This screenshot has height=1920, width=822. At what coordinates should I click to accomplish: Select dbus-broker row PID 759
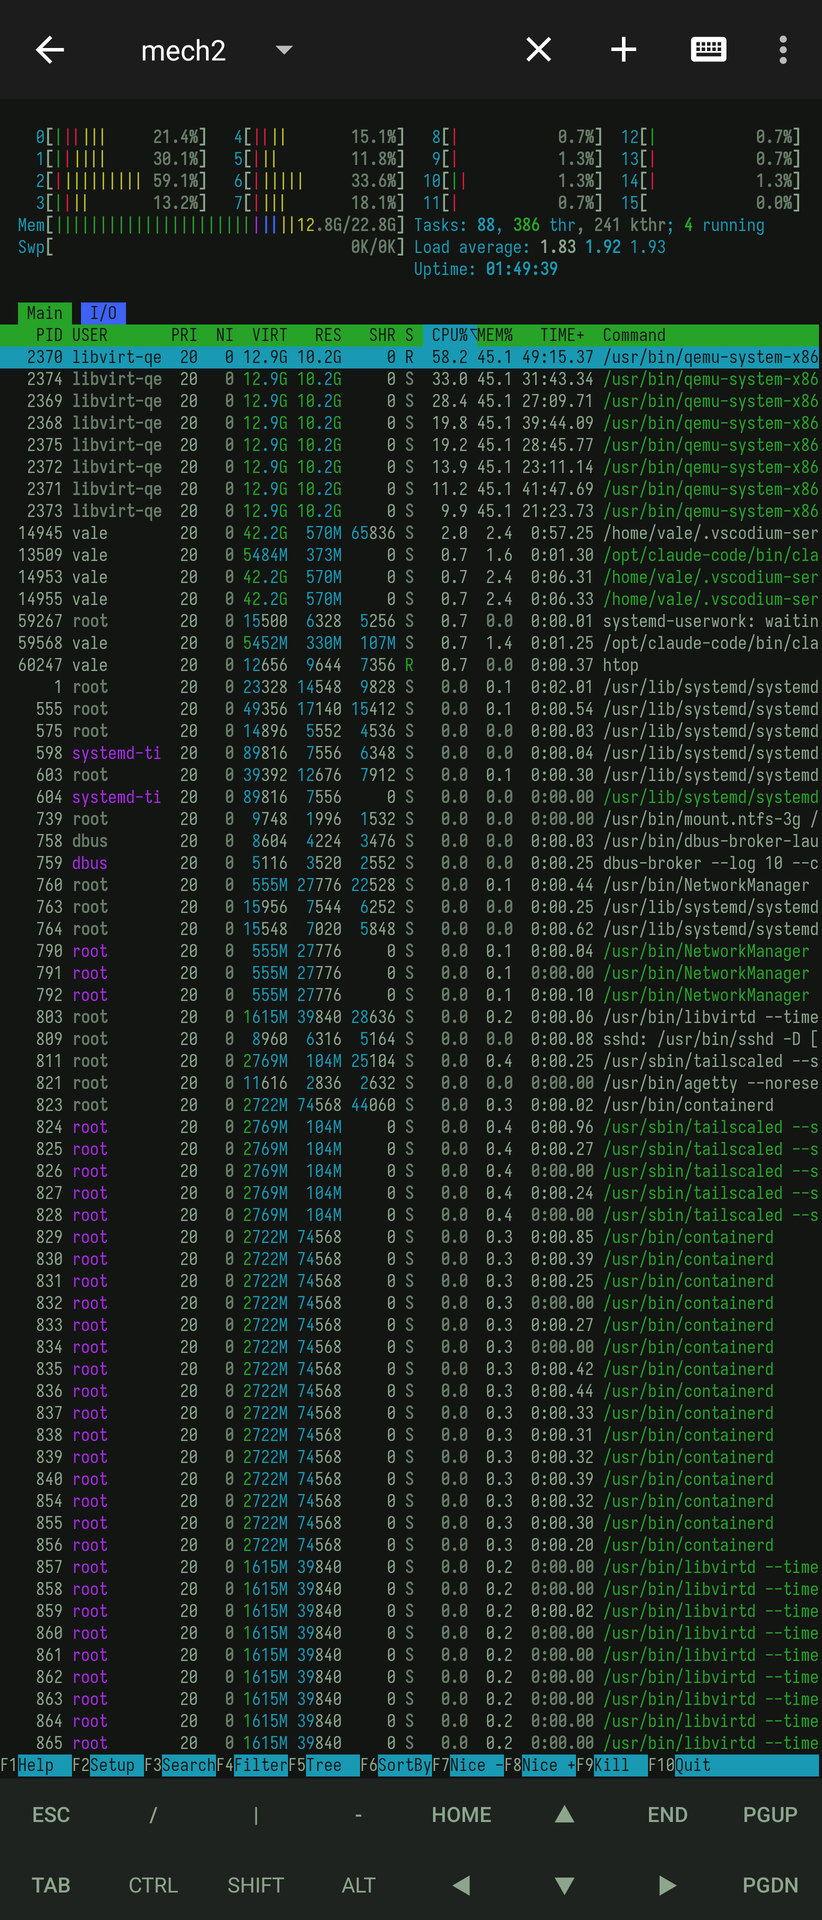pyautogui.click(x=410, y=863)
